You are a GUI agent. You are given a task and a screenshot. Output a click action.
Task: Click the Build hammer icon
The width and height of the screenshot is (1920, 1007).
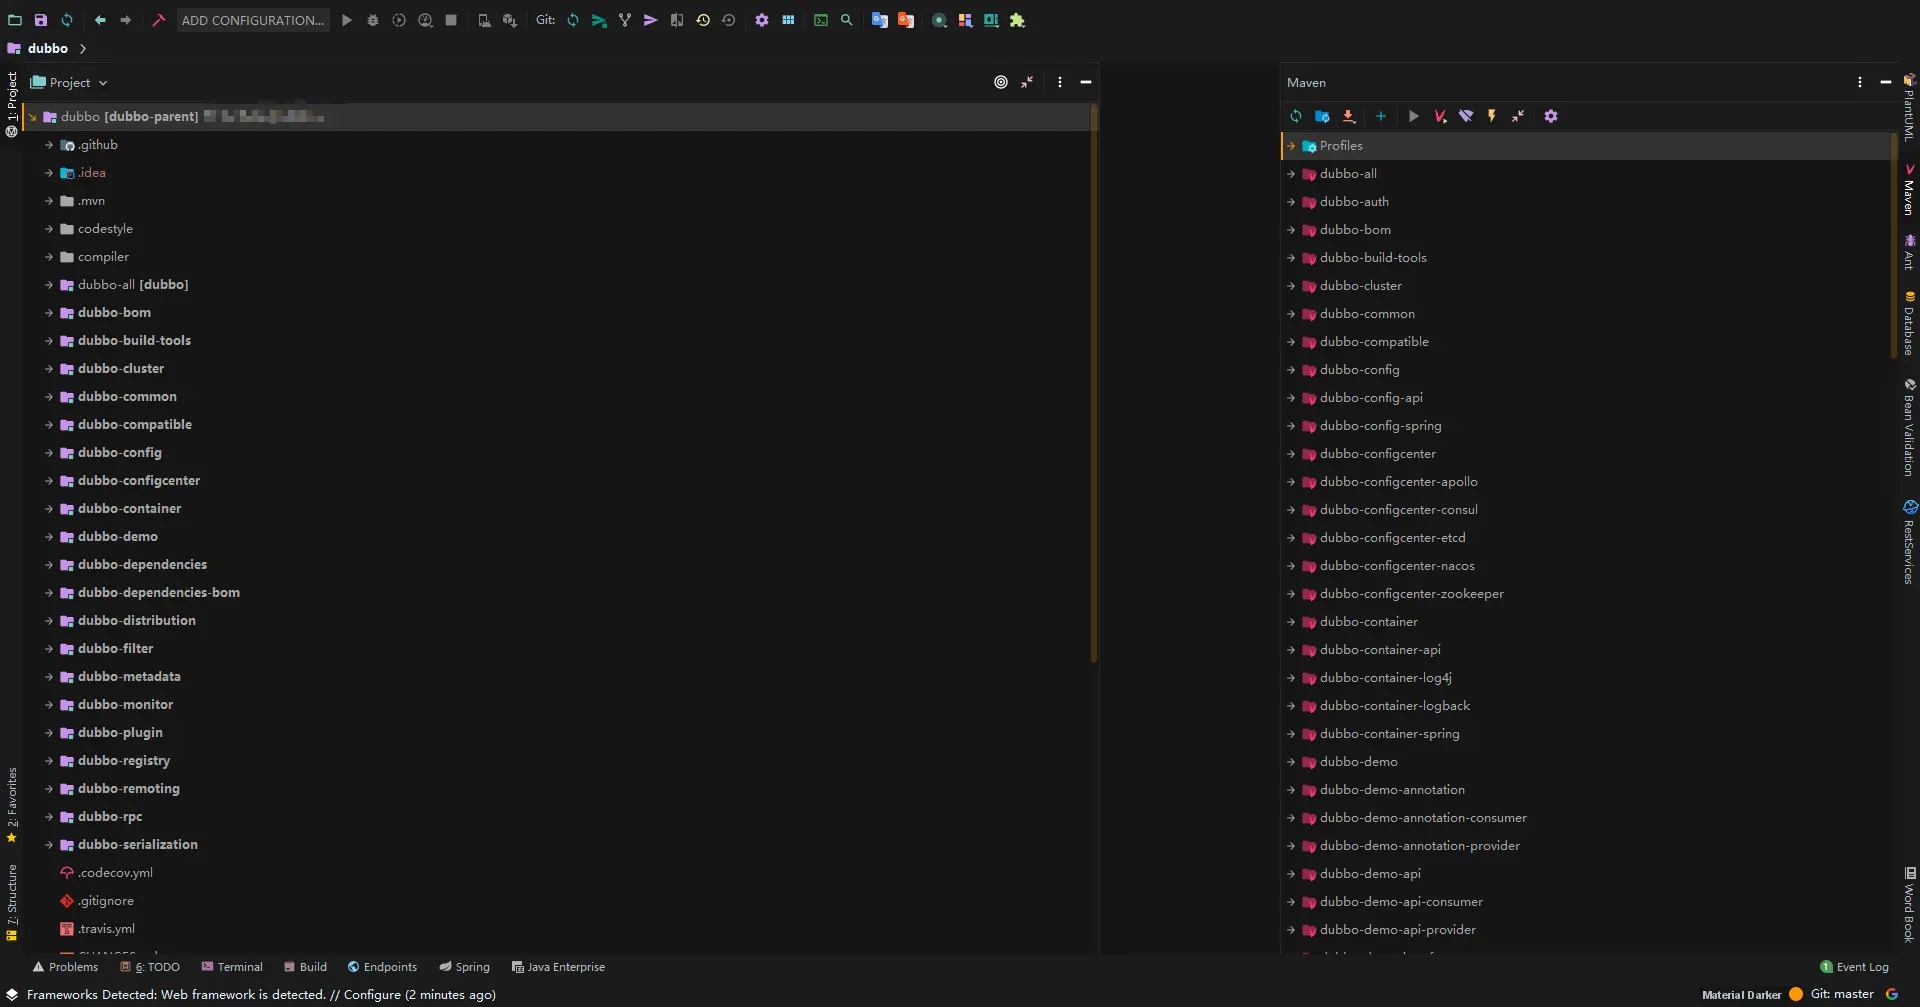point(158,20)
